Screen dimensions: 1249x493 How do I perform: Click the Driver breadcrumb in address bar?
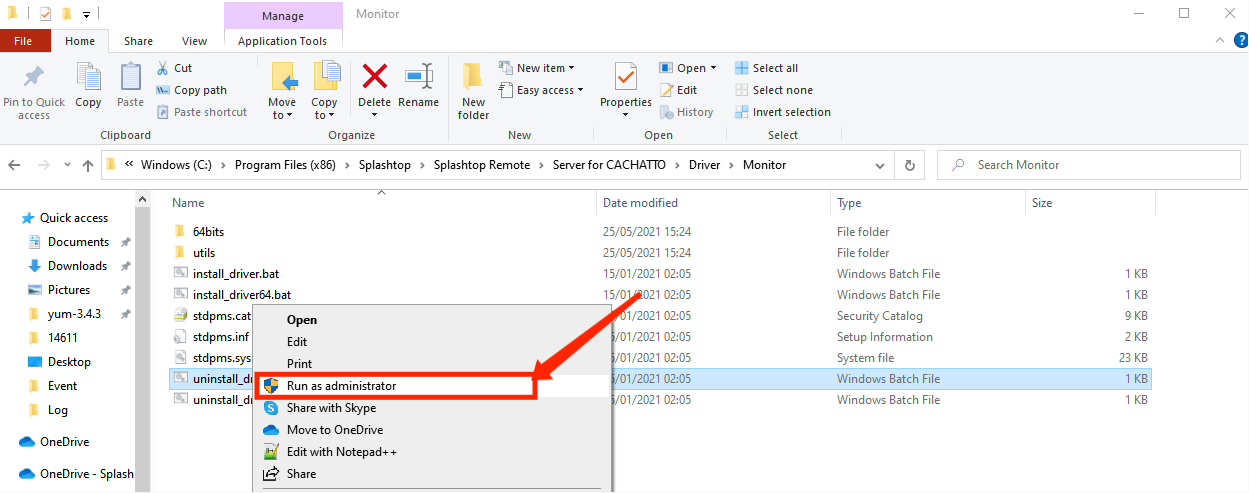click(x=704, y=165)
